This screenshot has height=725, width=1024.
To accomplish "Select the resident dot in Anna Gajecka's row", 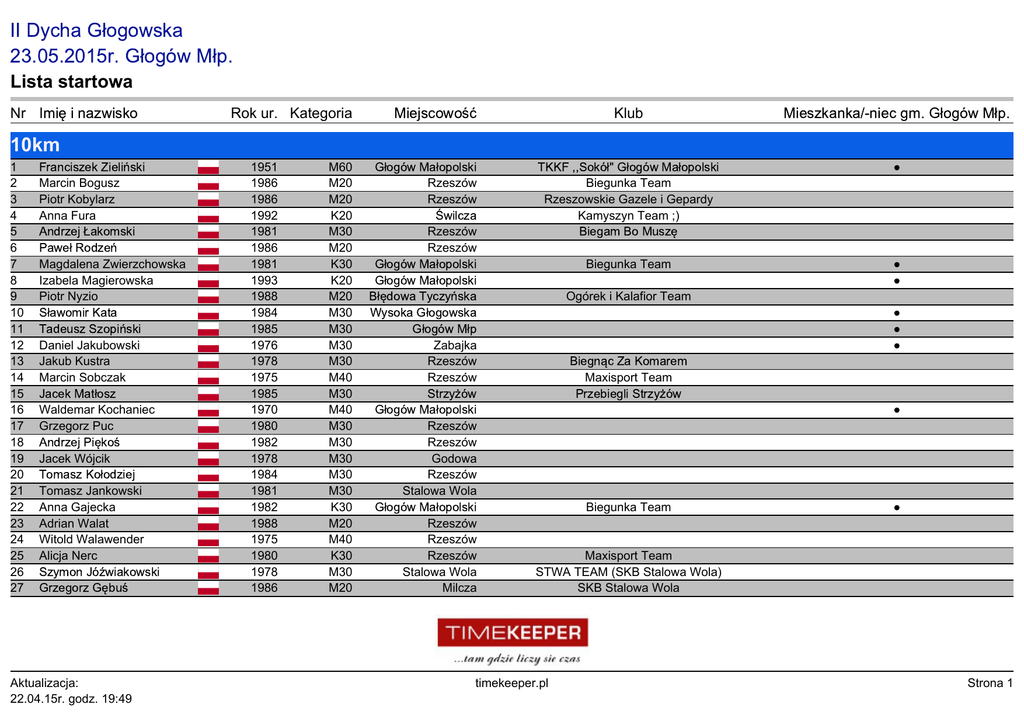I will coord(897,508).
